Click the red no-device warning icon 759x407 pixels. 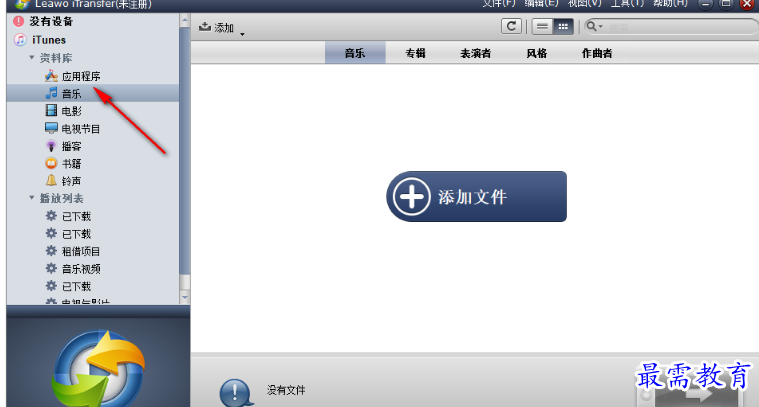pyautogui.click(x=18, y=21)
